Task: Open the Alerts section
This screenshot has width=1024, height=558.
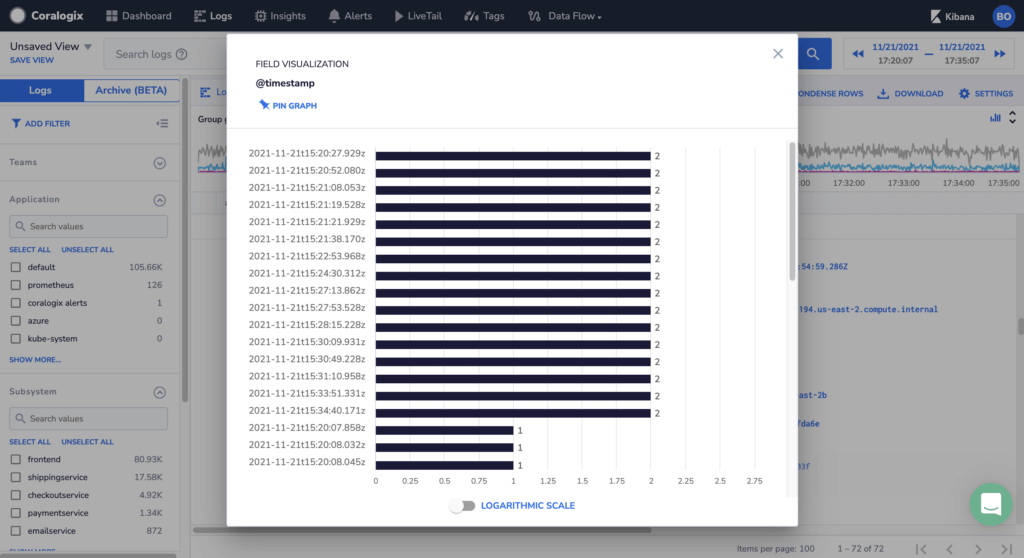Action: 350,16
